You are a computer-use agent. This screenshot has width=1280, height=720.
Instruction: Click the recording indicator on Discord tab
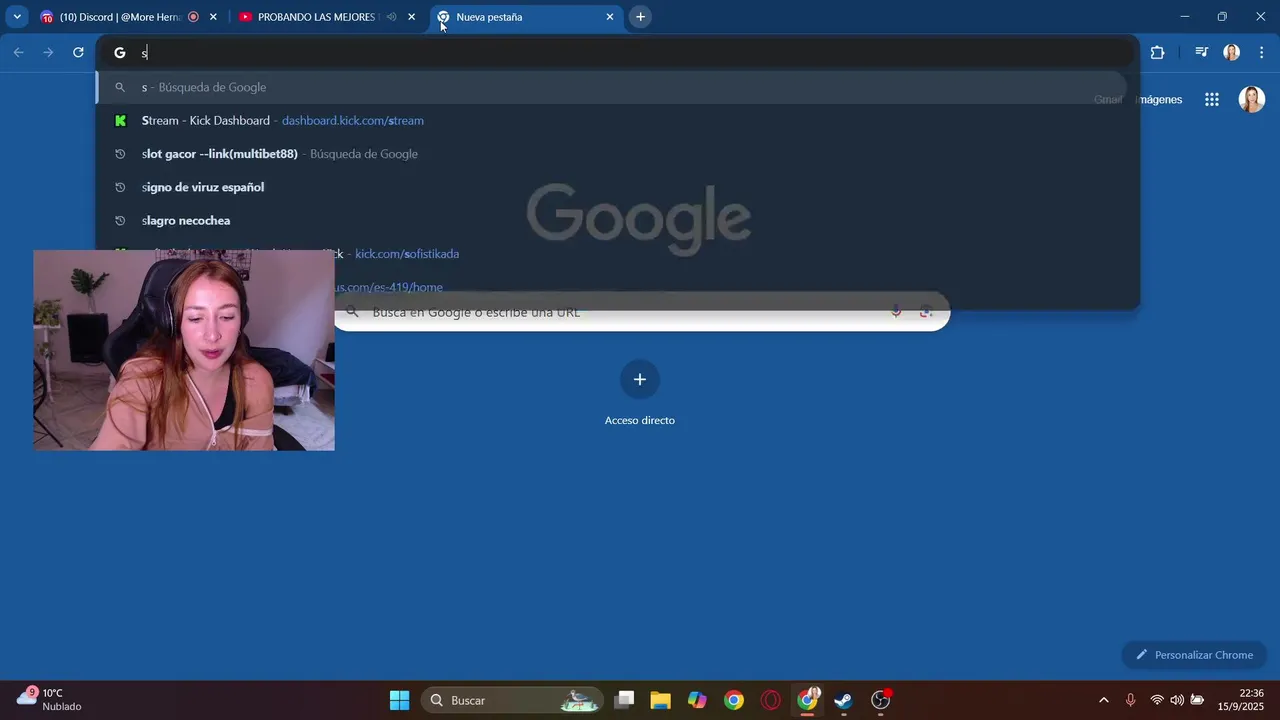click(193, 17)
